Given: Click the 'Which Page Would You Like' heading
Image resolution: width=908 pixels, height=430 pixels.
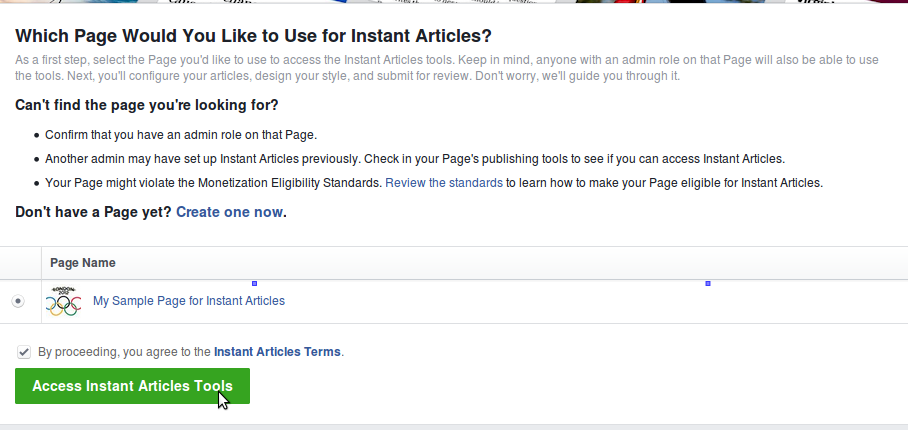Looking at the screenshot, I should click(253, 36).
